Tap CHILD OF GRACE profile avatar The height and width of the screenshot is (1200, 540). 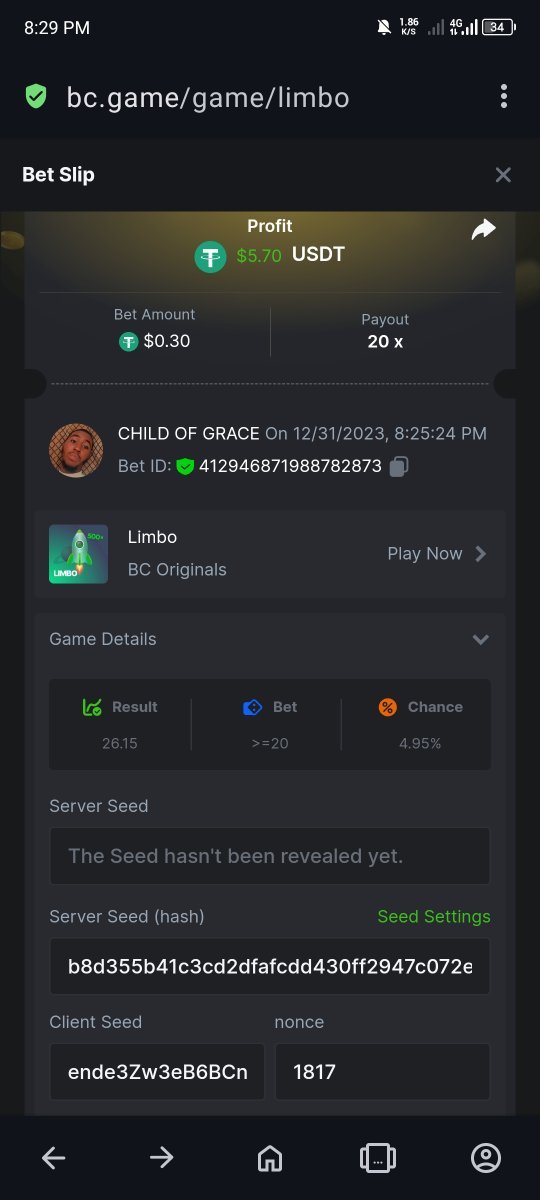[76, 450]
